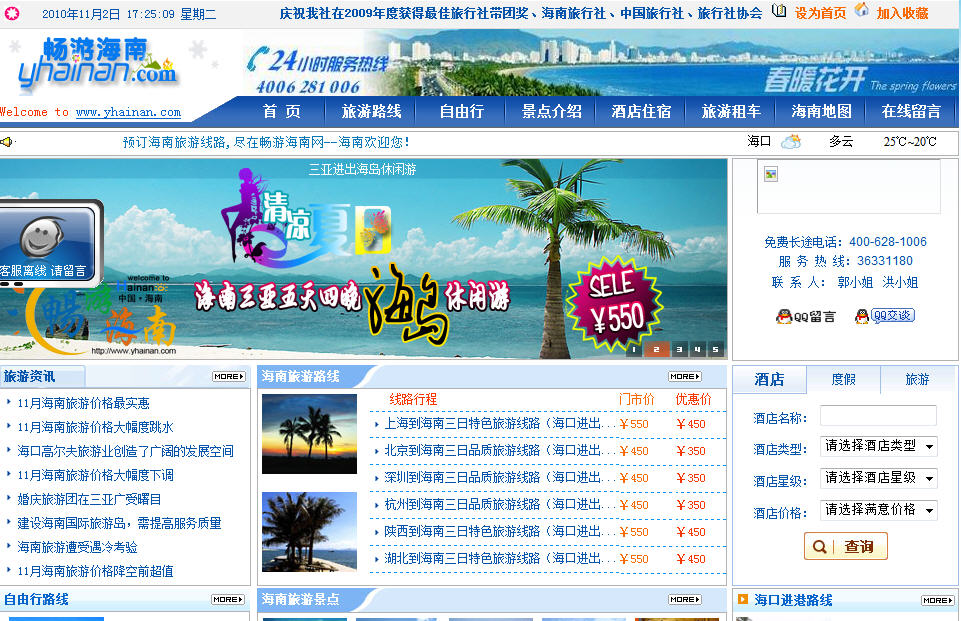Open the 请选择酒店星级 dropdown
Viewport: 961px width, 621px height.
click(878, 478)
